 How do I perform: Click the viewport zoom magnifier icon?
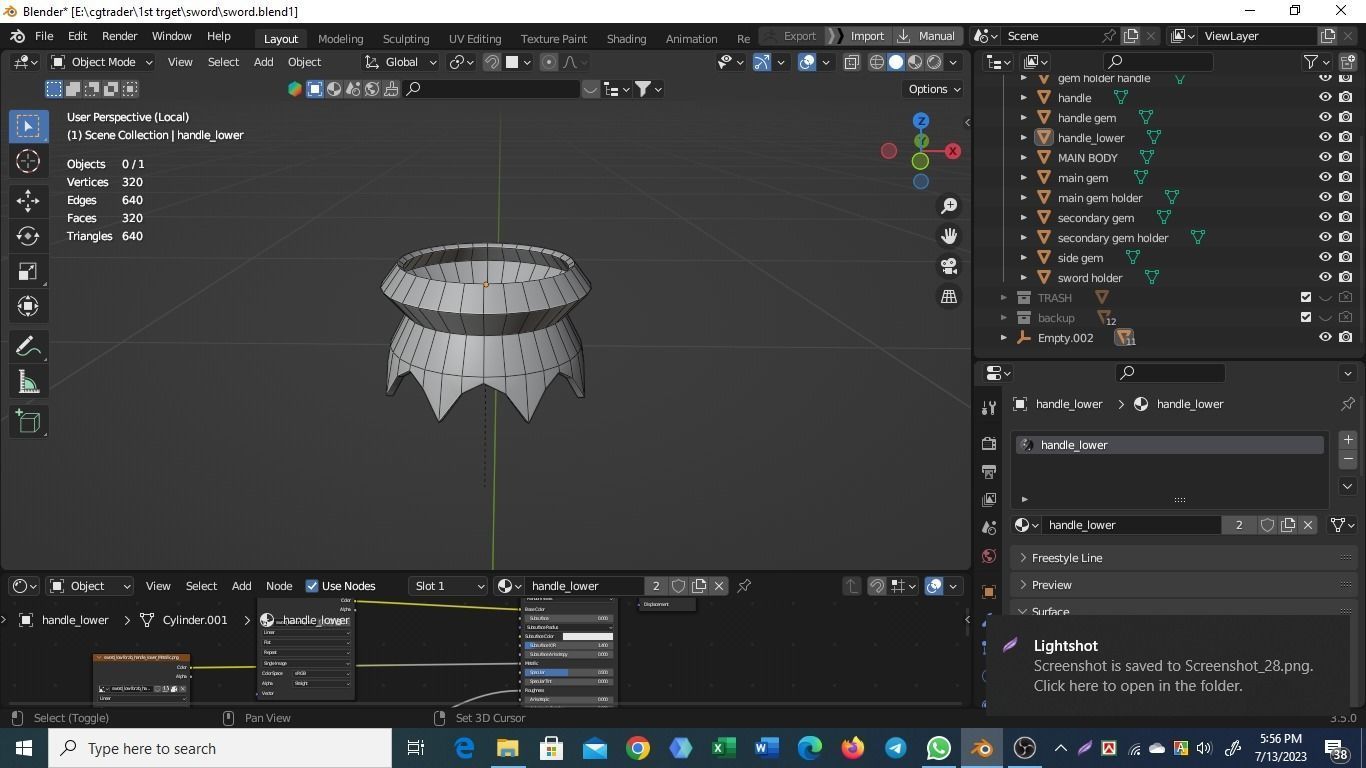pyautogui.click(x=948, y=206)
